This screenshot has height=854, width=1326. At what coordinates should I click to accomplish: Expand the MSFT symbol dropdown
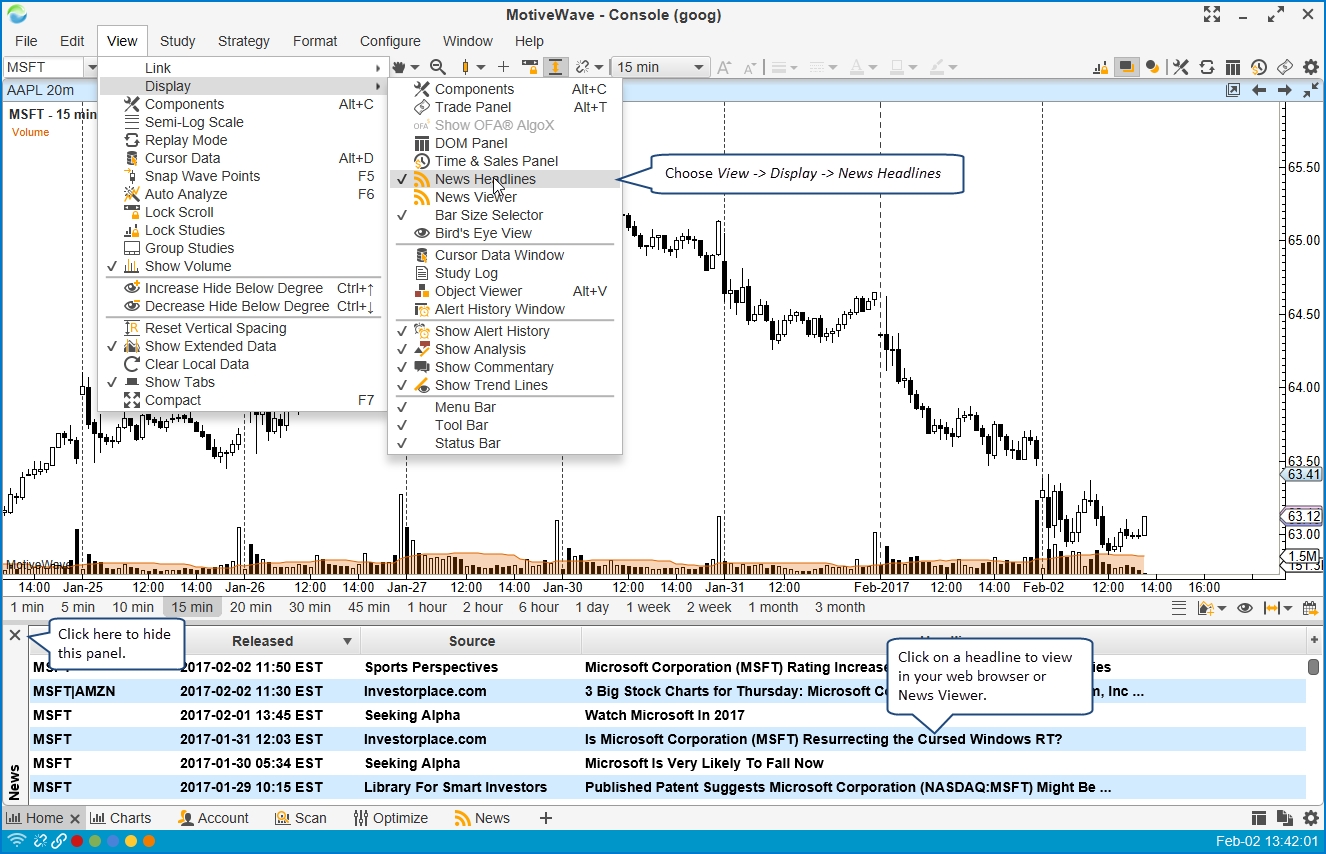coord(91,67)
